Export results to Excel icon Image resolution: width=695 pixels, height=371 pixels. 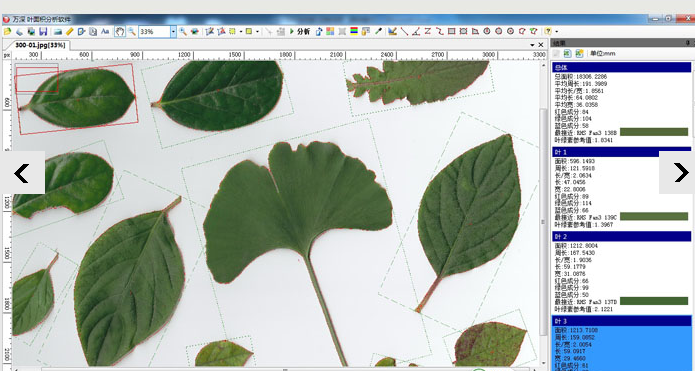[567, 53]
